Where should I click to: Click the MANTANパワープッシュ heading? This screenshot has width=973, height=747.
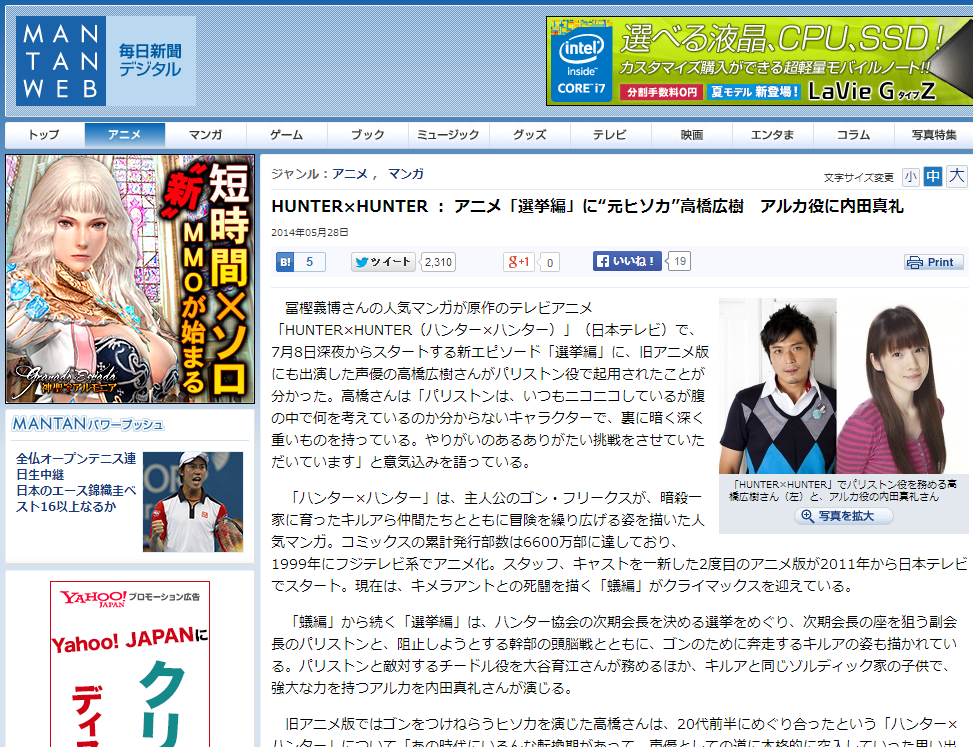pos(87,424)
